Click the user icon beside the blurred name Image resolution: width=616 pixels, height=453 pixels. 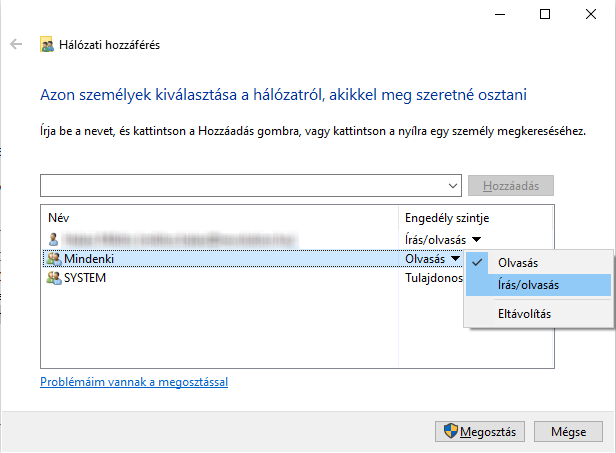[53, 239]
